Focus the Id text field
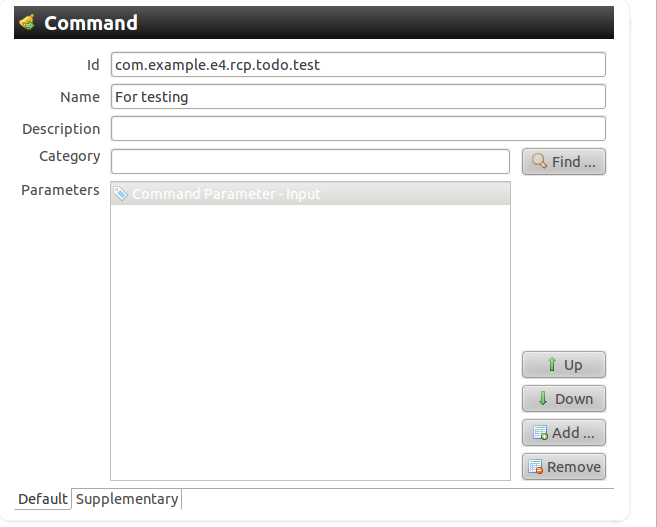 click(x=358, y=65)
